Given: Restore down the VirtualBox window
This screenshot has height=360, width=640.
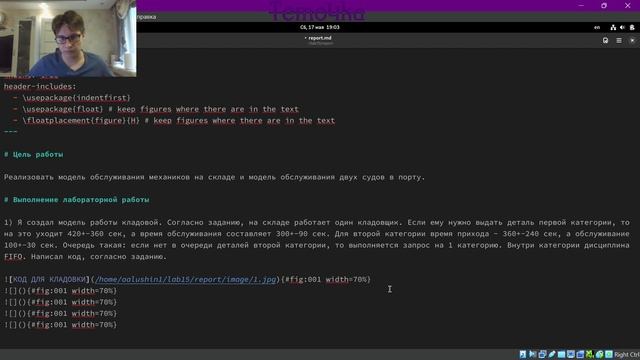Looking at the screenshot, I should coord(604,6).
